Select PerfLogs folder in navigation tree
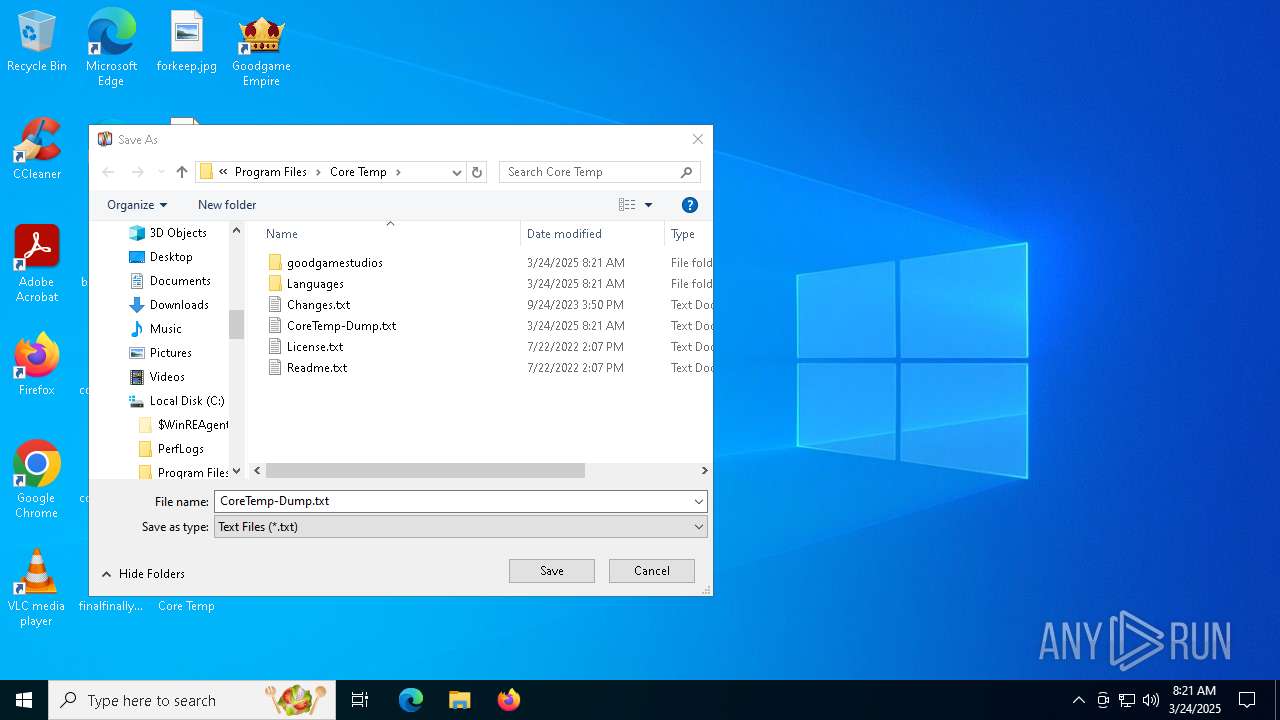This screenshot has height=720, width=1280. (171, 449)
